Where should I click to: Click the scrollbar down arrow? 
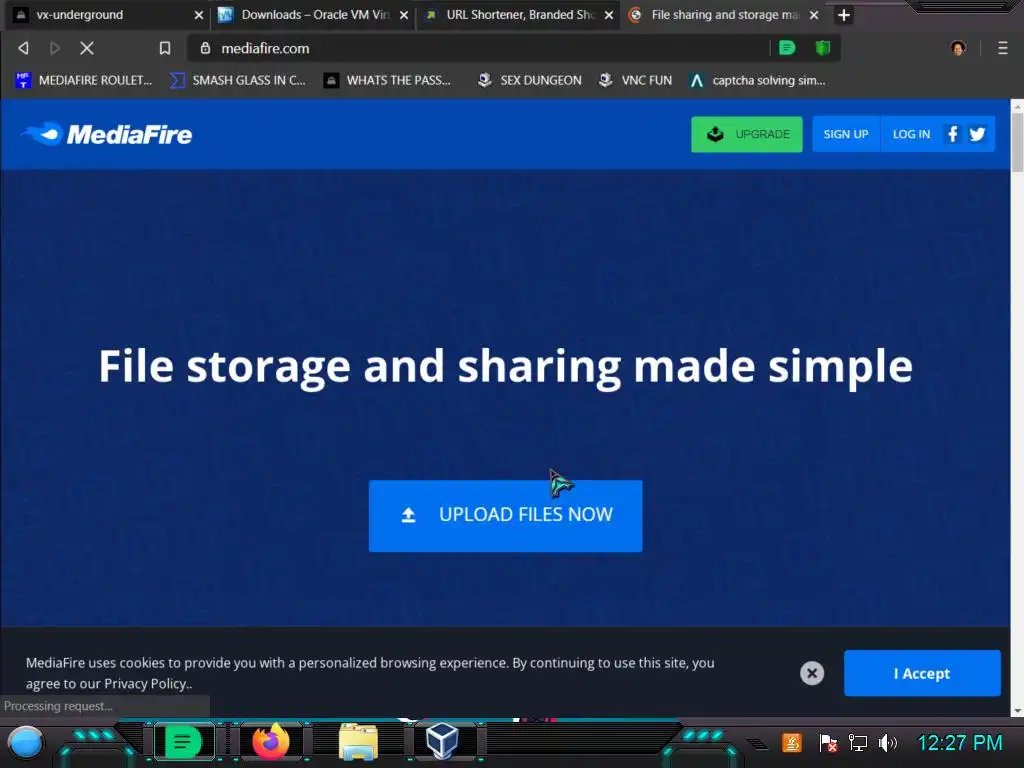click(1017, 711)
